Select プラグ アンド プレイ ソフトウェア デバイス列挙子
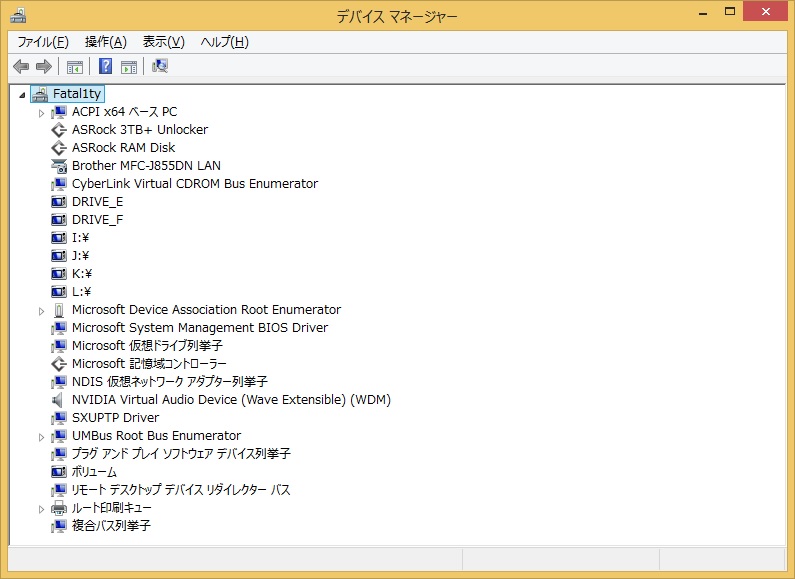The width and height of the screenshot is (795, 579). pyautogui.click(x=181, y=454)
